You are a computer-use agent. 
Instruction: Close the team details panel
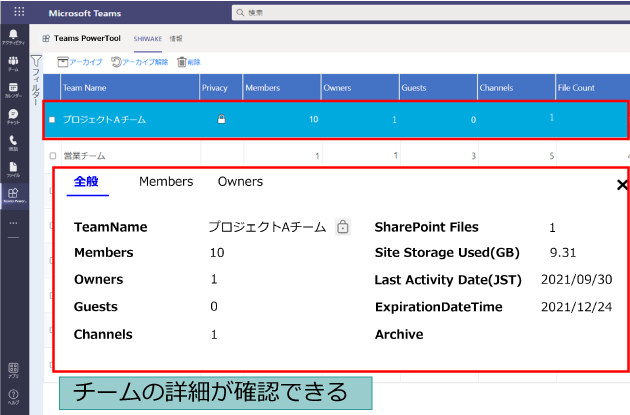(x=622, y=185)
